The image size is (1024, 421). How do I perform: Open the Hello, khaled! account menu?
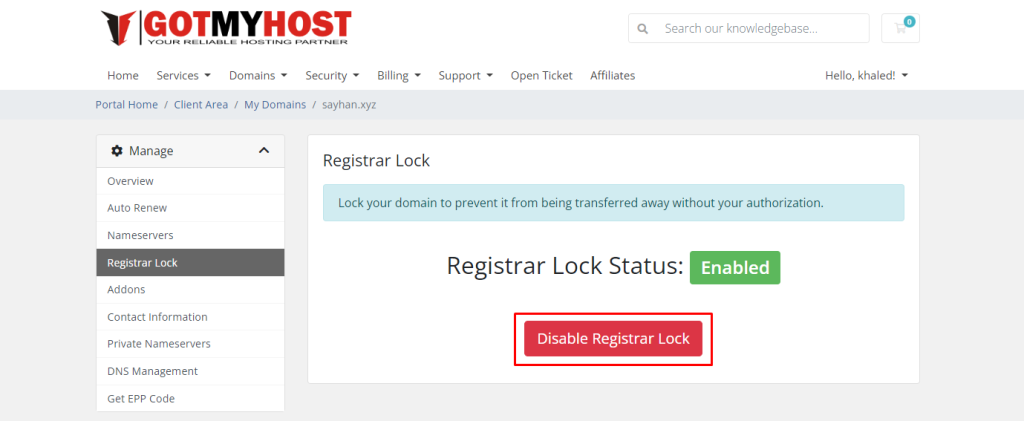pyautogui.click(x=866, y=75)
